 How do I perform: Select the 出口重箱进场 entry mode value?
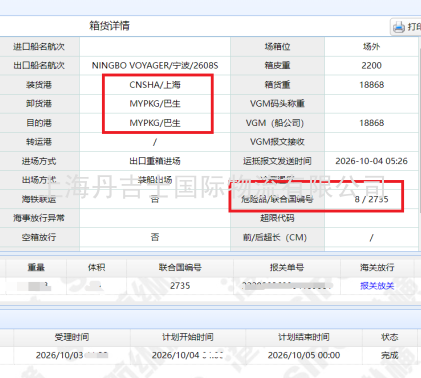[x=155, y=161]
